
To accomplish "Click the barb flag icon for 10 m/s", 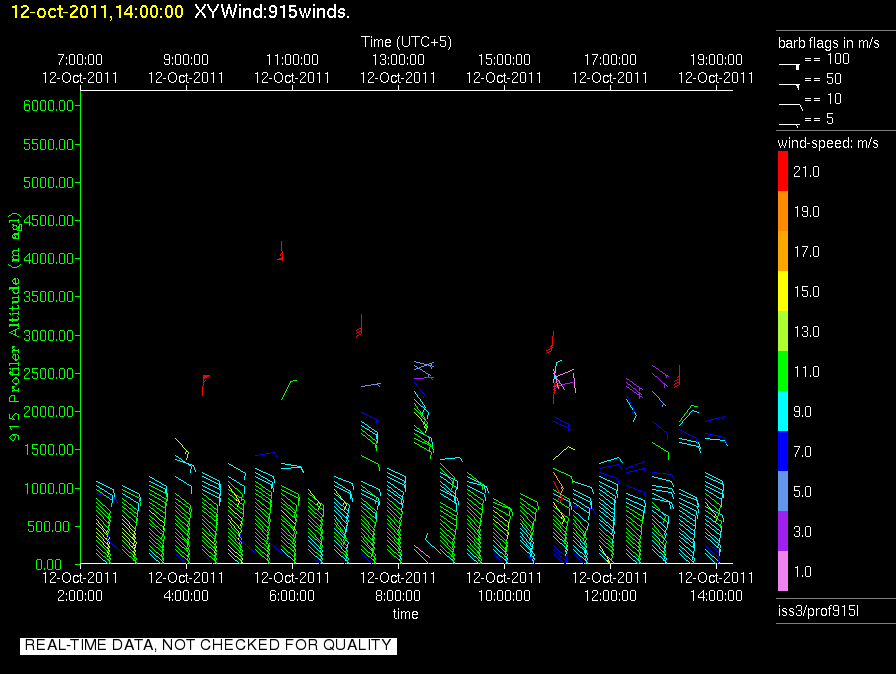I will (791, 106).
